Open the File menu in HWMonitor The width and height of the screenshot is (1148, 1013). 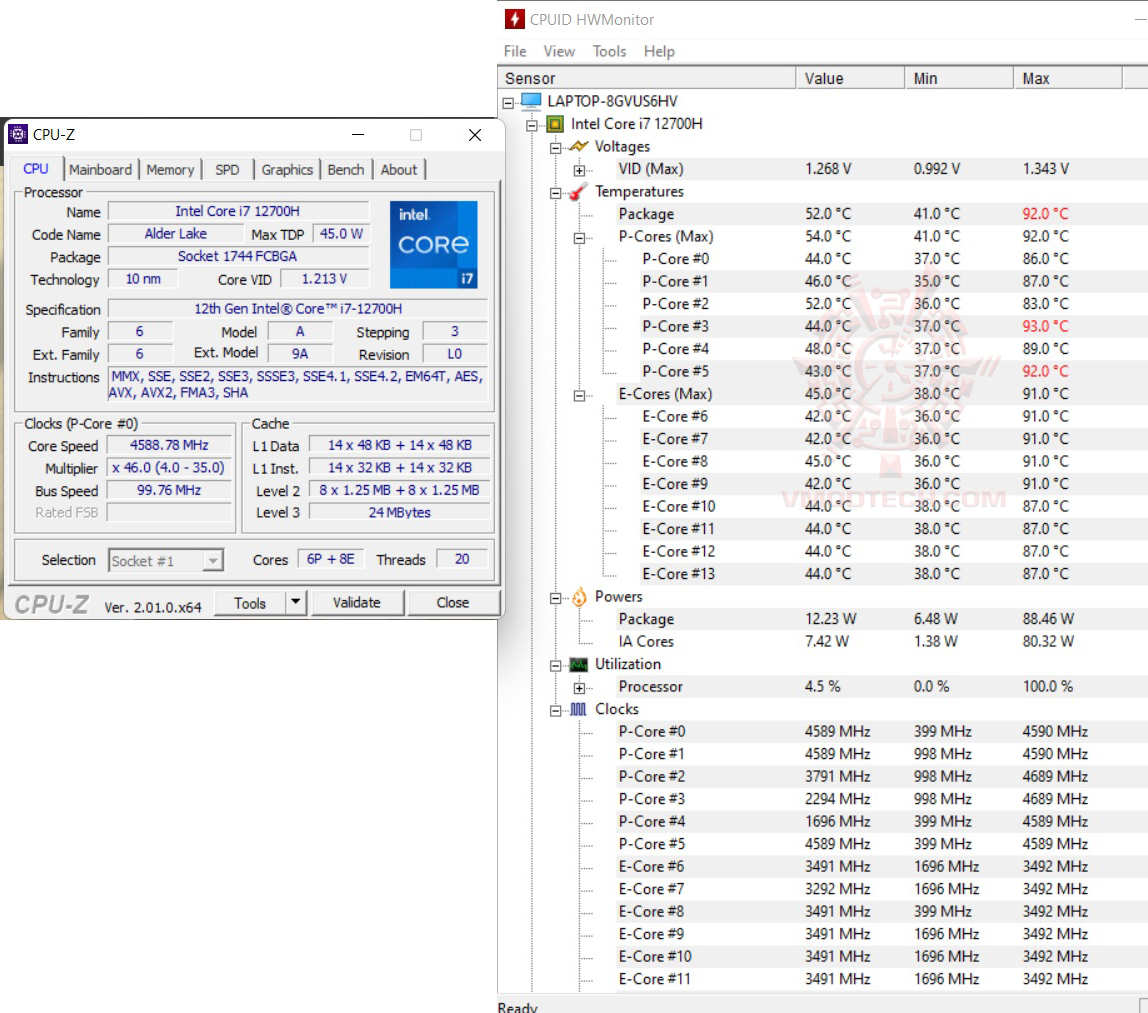515,51
